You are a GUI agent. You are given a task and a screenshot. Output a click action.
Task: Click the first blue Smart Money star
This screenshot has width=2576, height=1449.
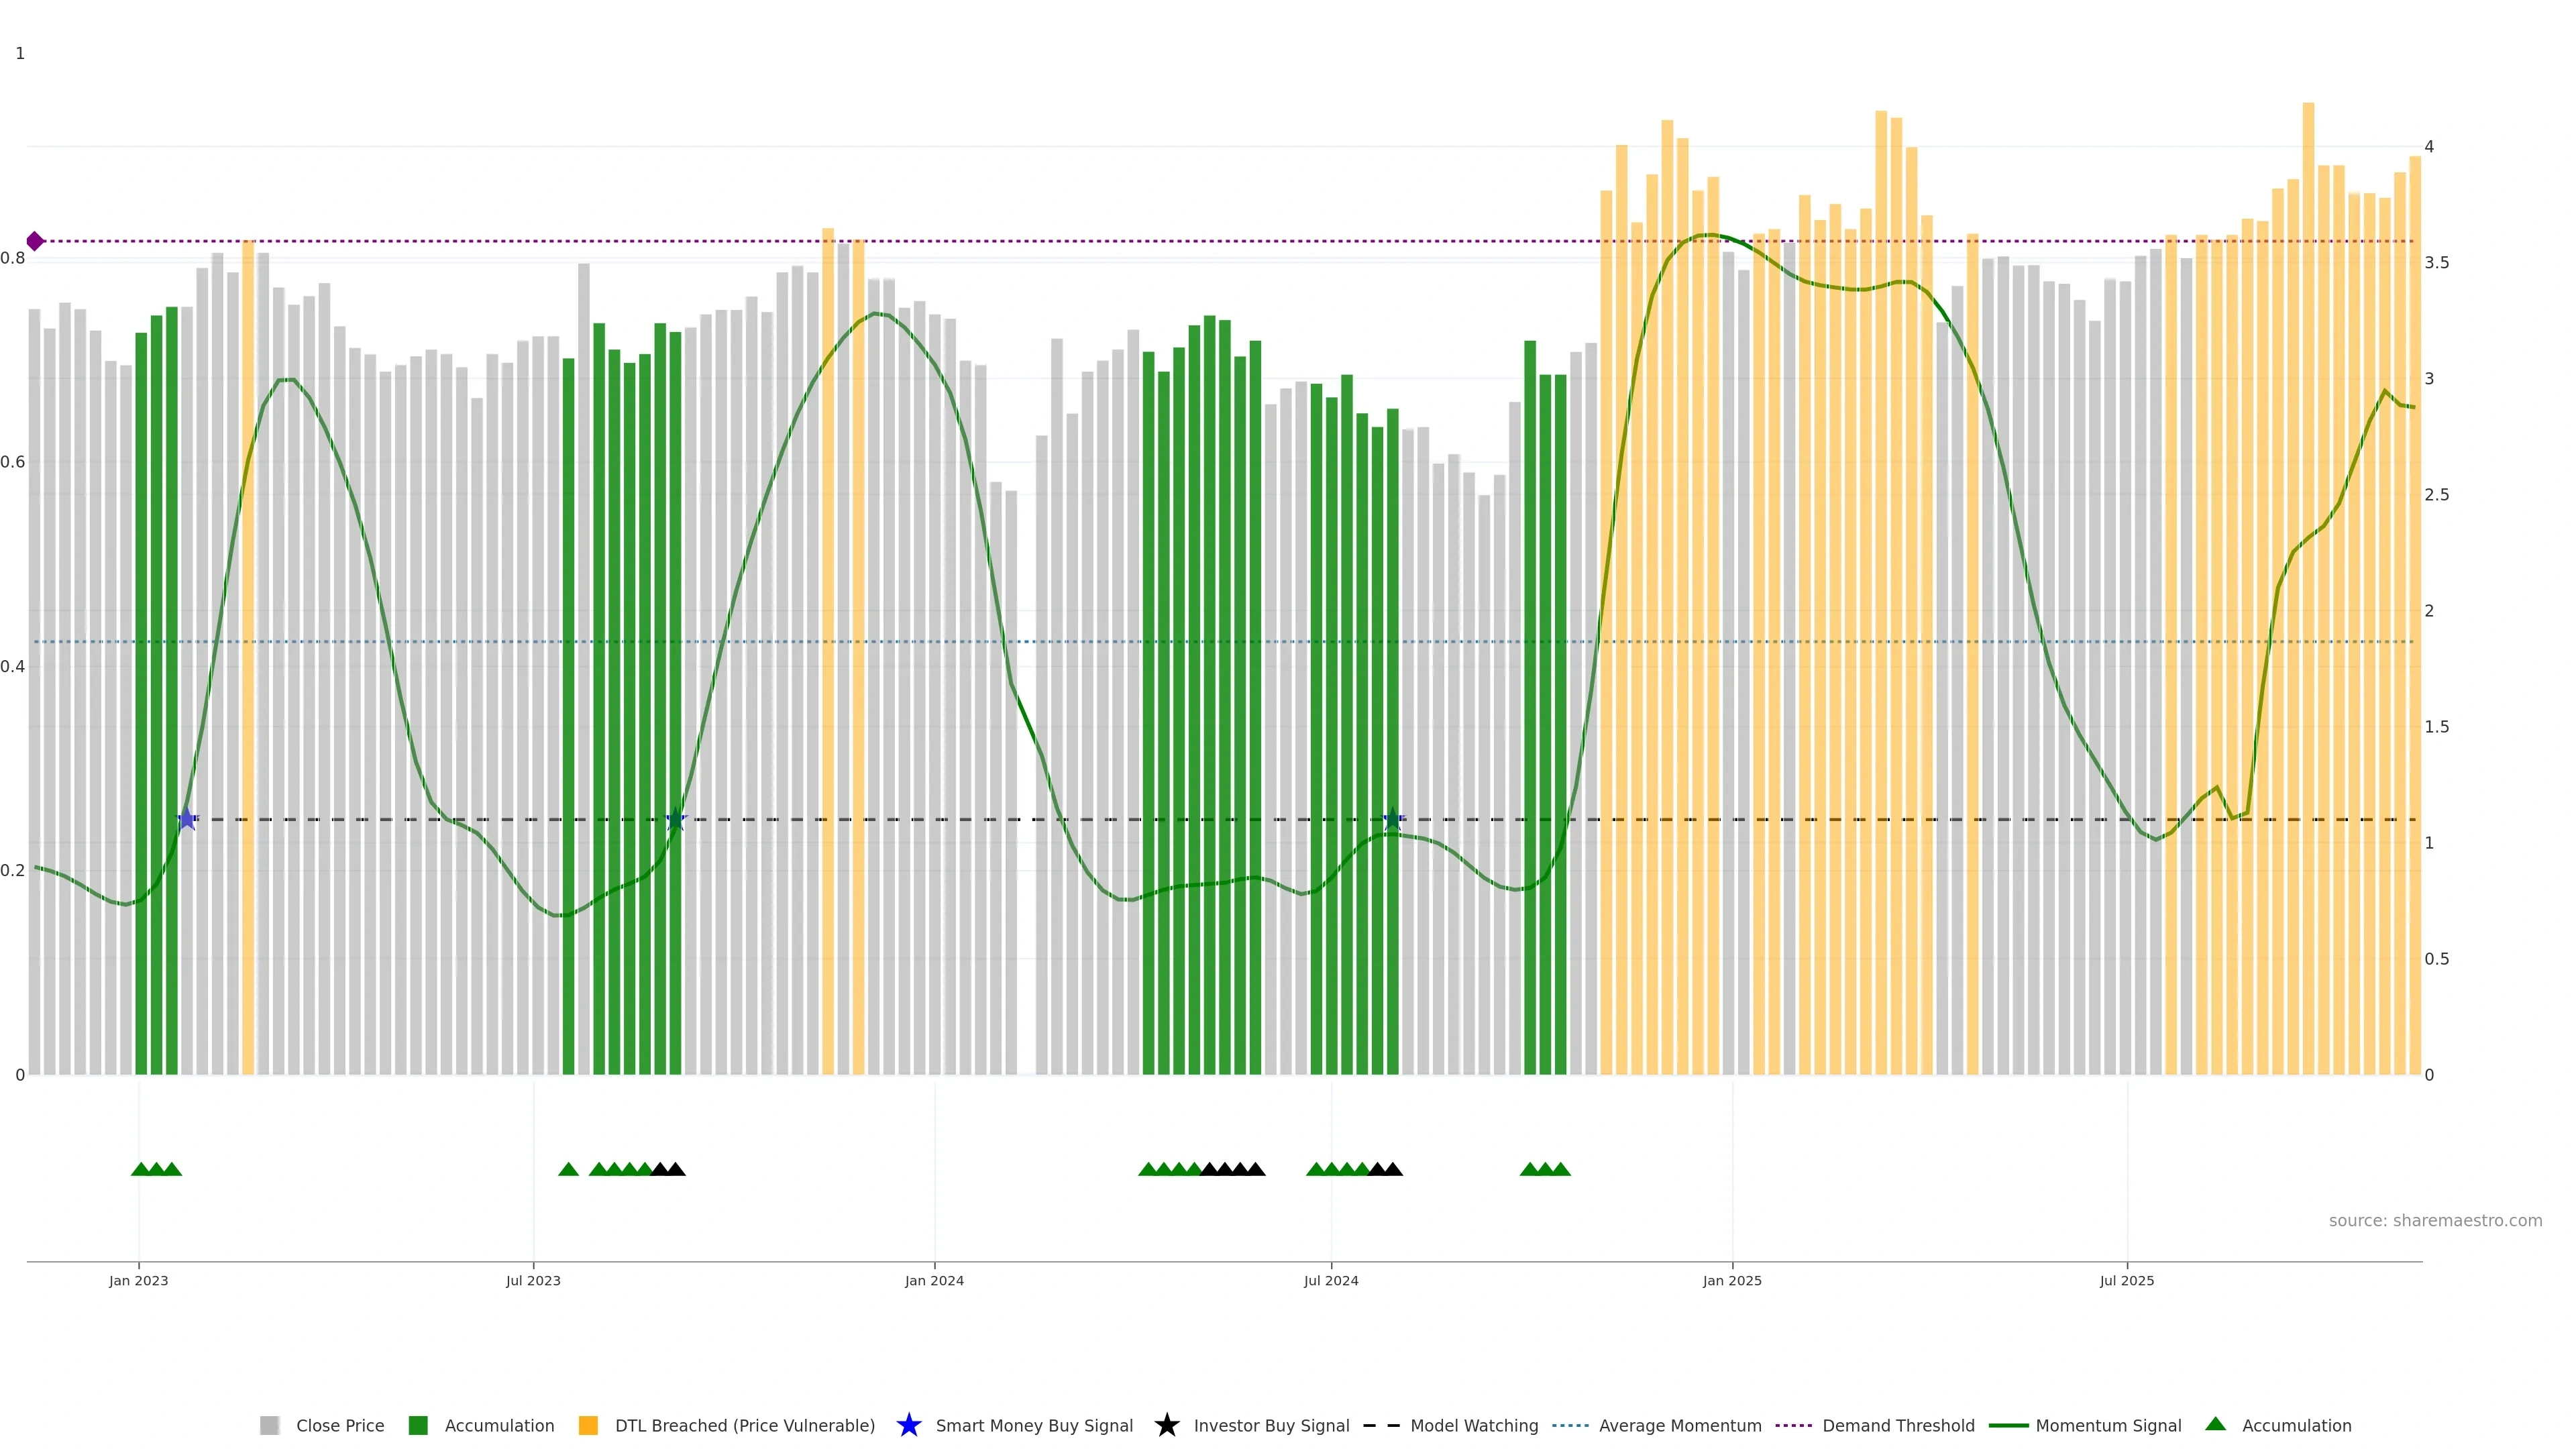(x=187, y=819)
